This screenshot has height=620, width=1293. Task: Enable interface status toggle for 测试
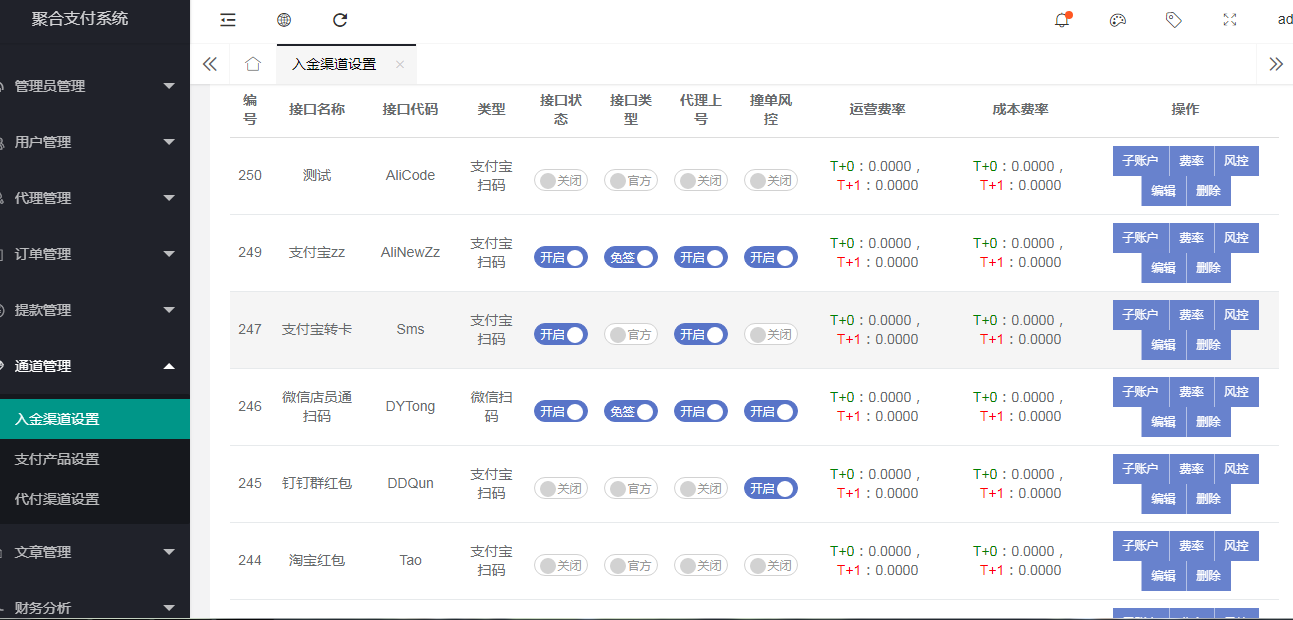click(561, 181)
